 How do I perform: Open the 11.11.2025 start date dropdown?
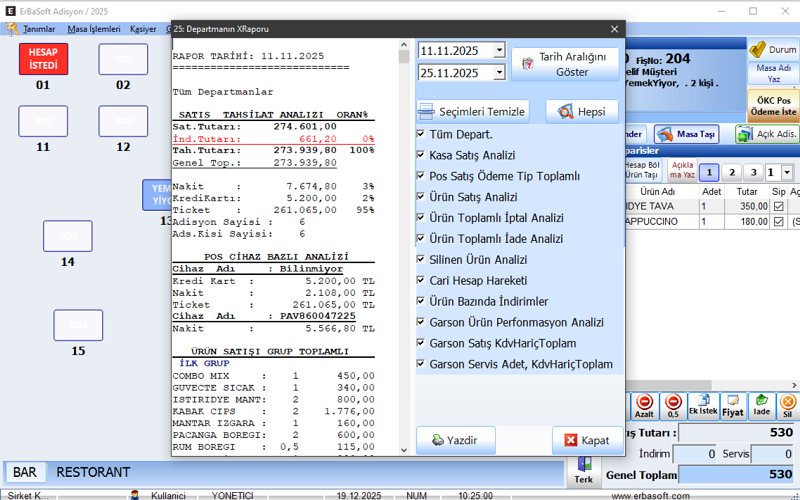498,51
